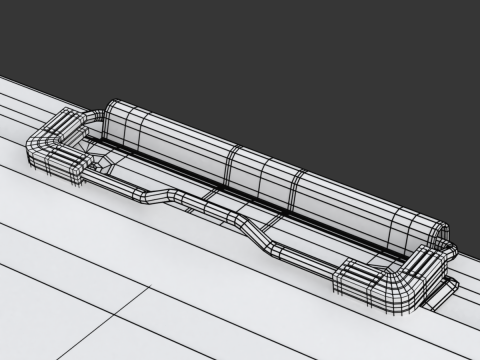Select the left corner bracket of the handle
Viewport: 480px width, 360px height.
(x=60, y=147)
